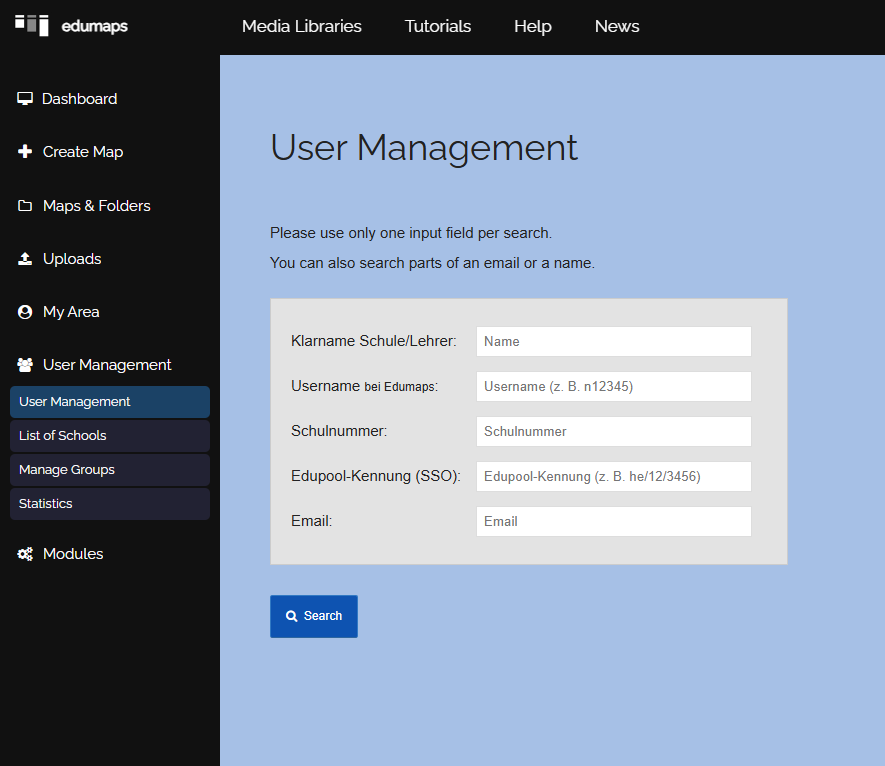Click the Uploads arrow icon

point(25,259)
